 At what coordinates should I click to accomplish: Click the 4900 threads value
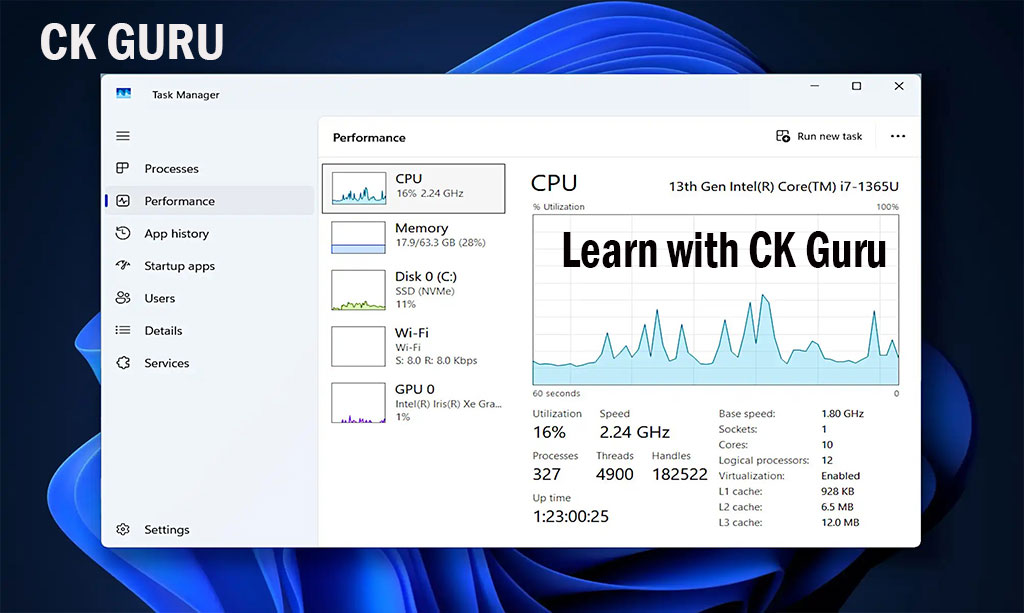pyautogui.click(x=615, y=474)
